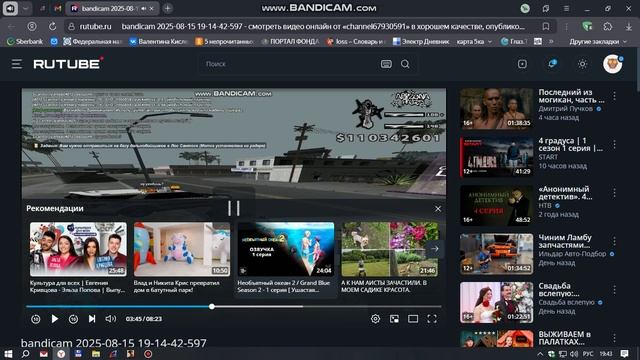Show next recommendations with the arrow
The width and height of the screenshot is (640, 360).
click(x=435, y=249)
